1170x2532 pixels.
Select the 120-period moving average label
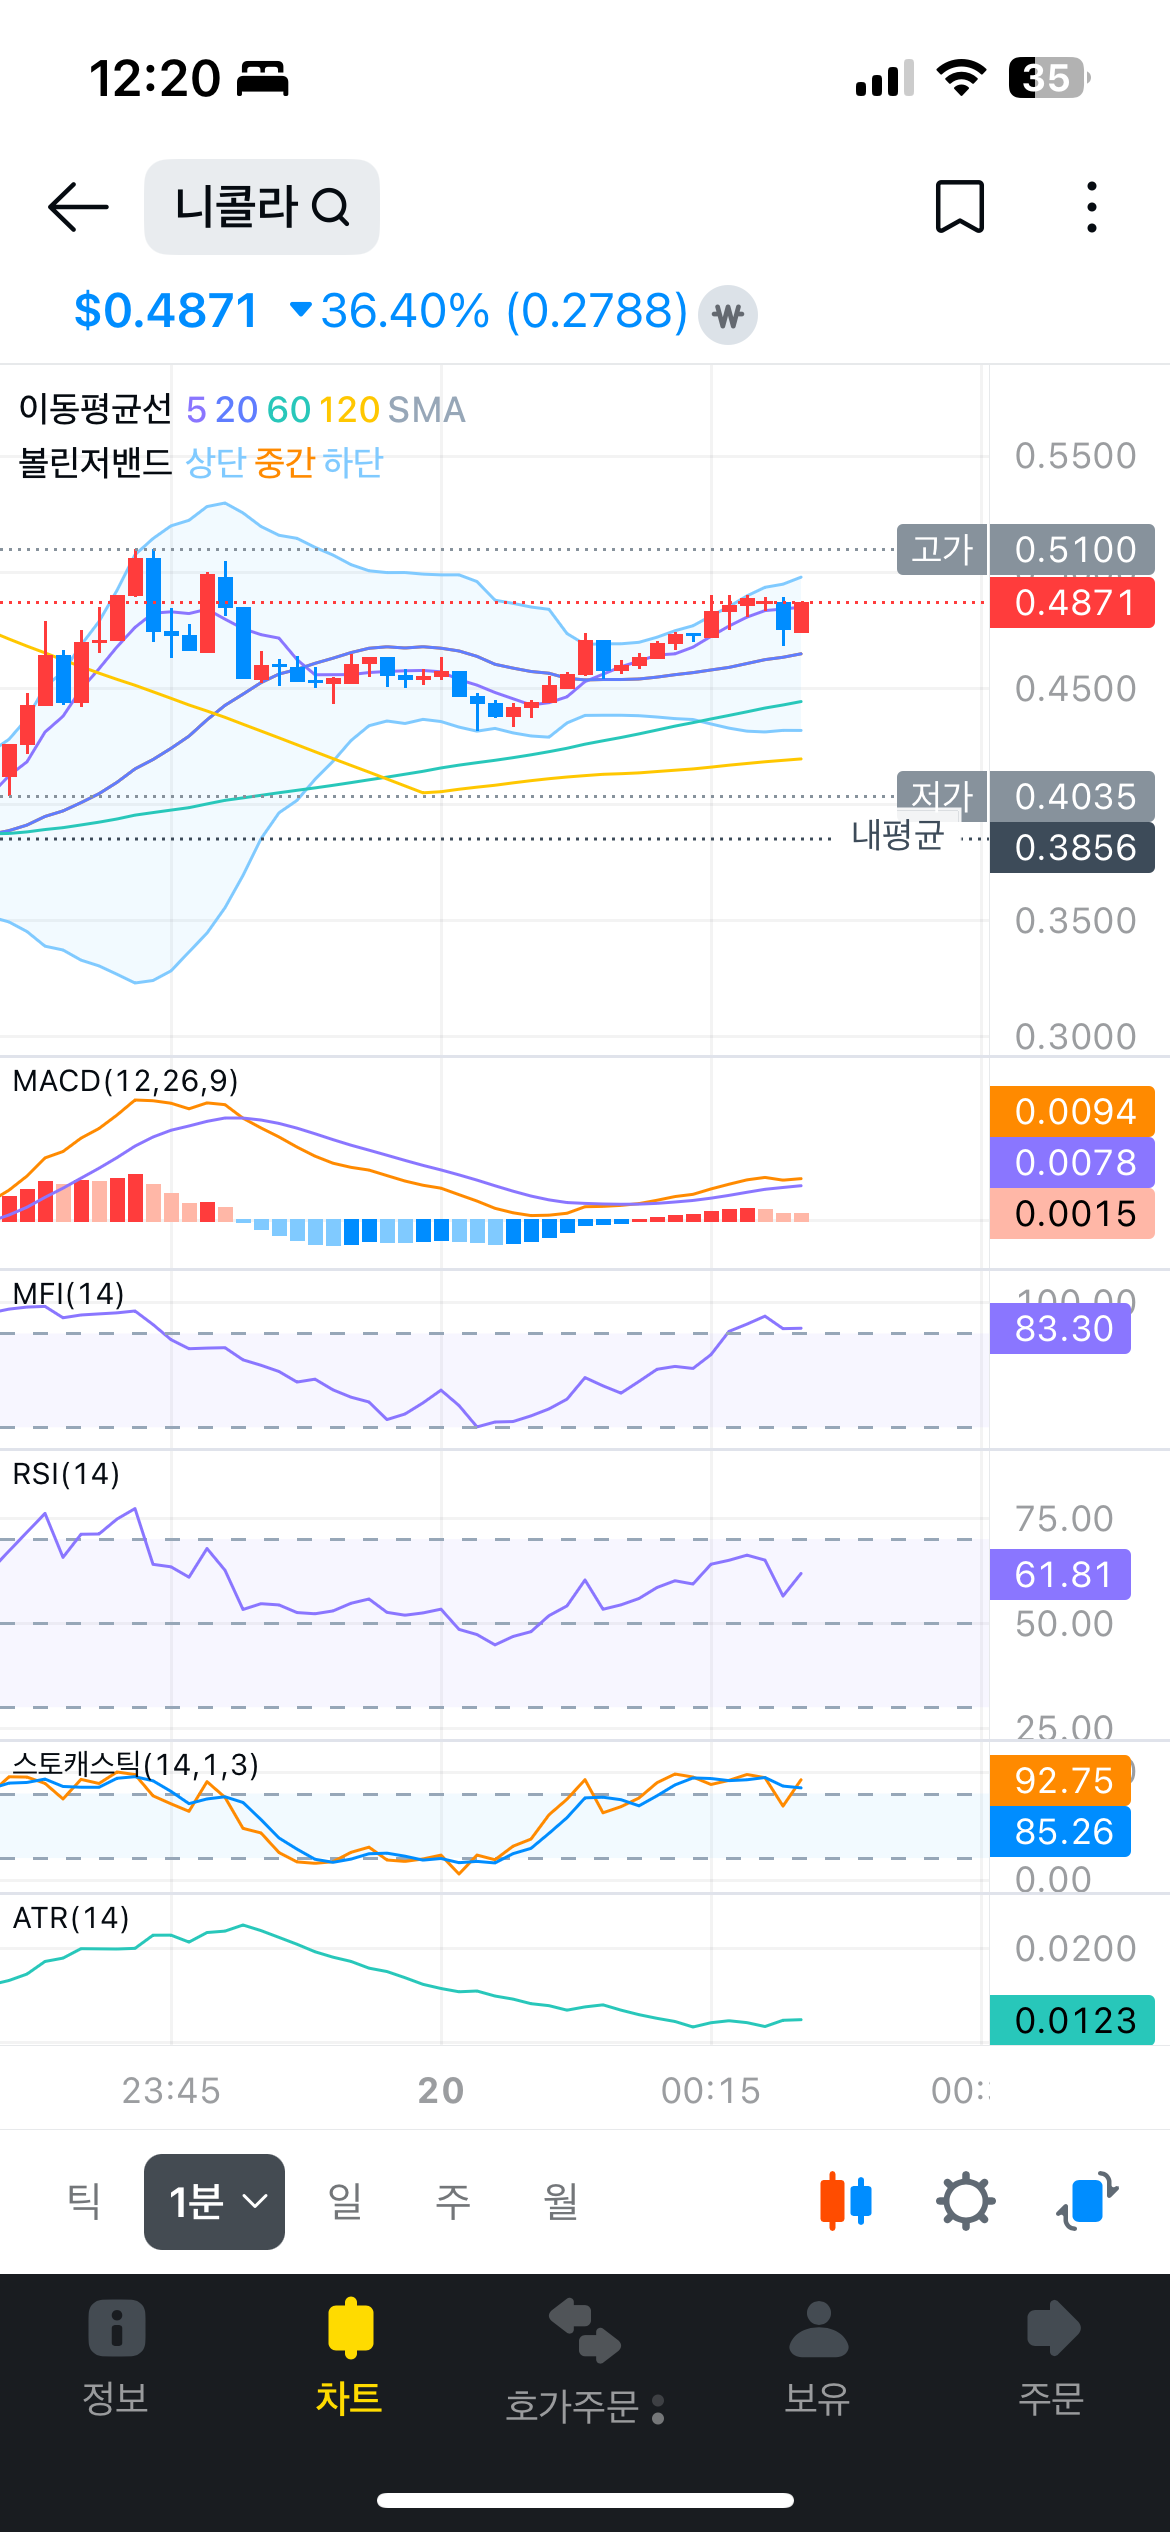[x=349, y=410]
